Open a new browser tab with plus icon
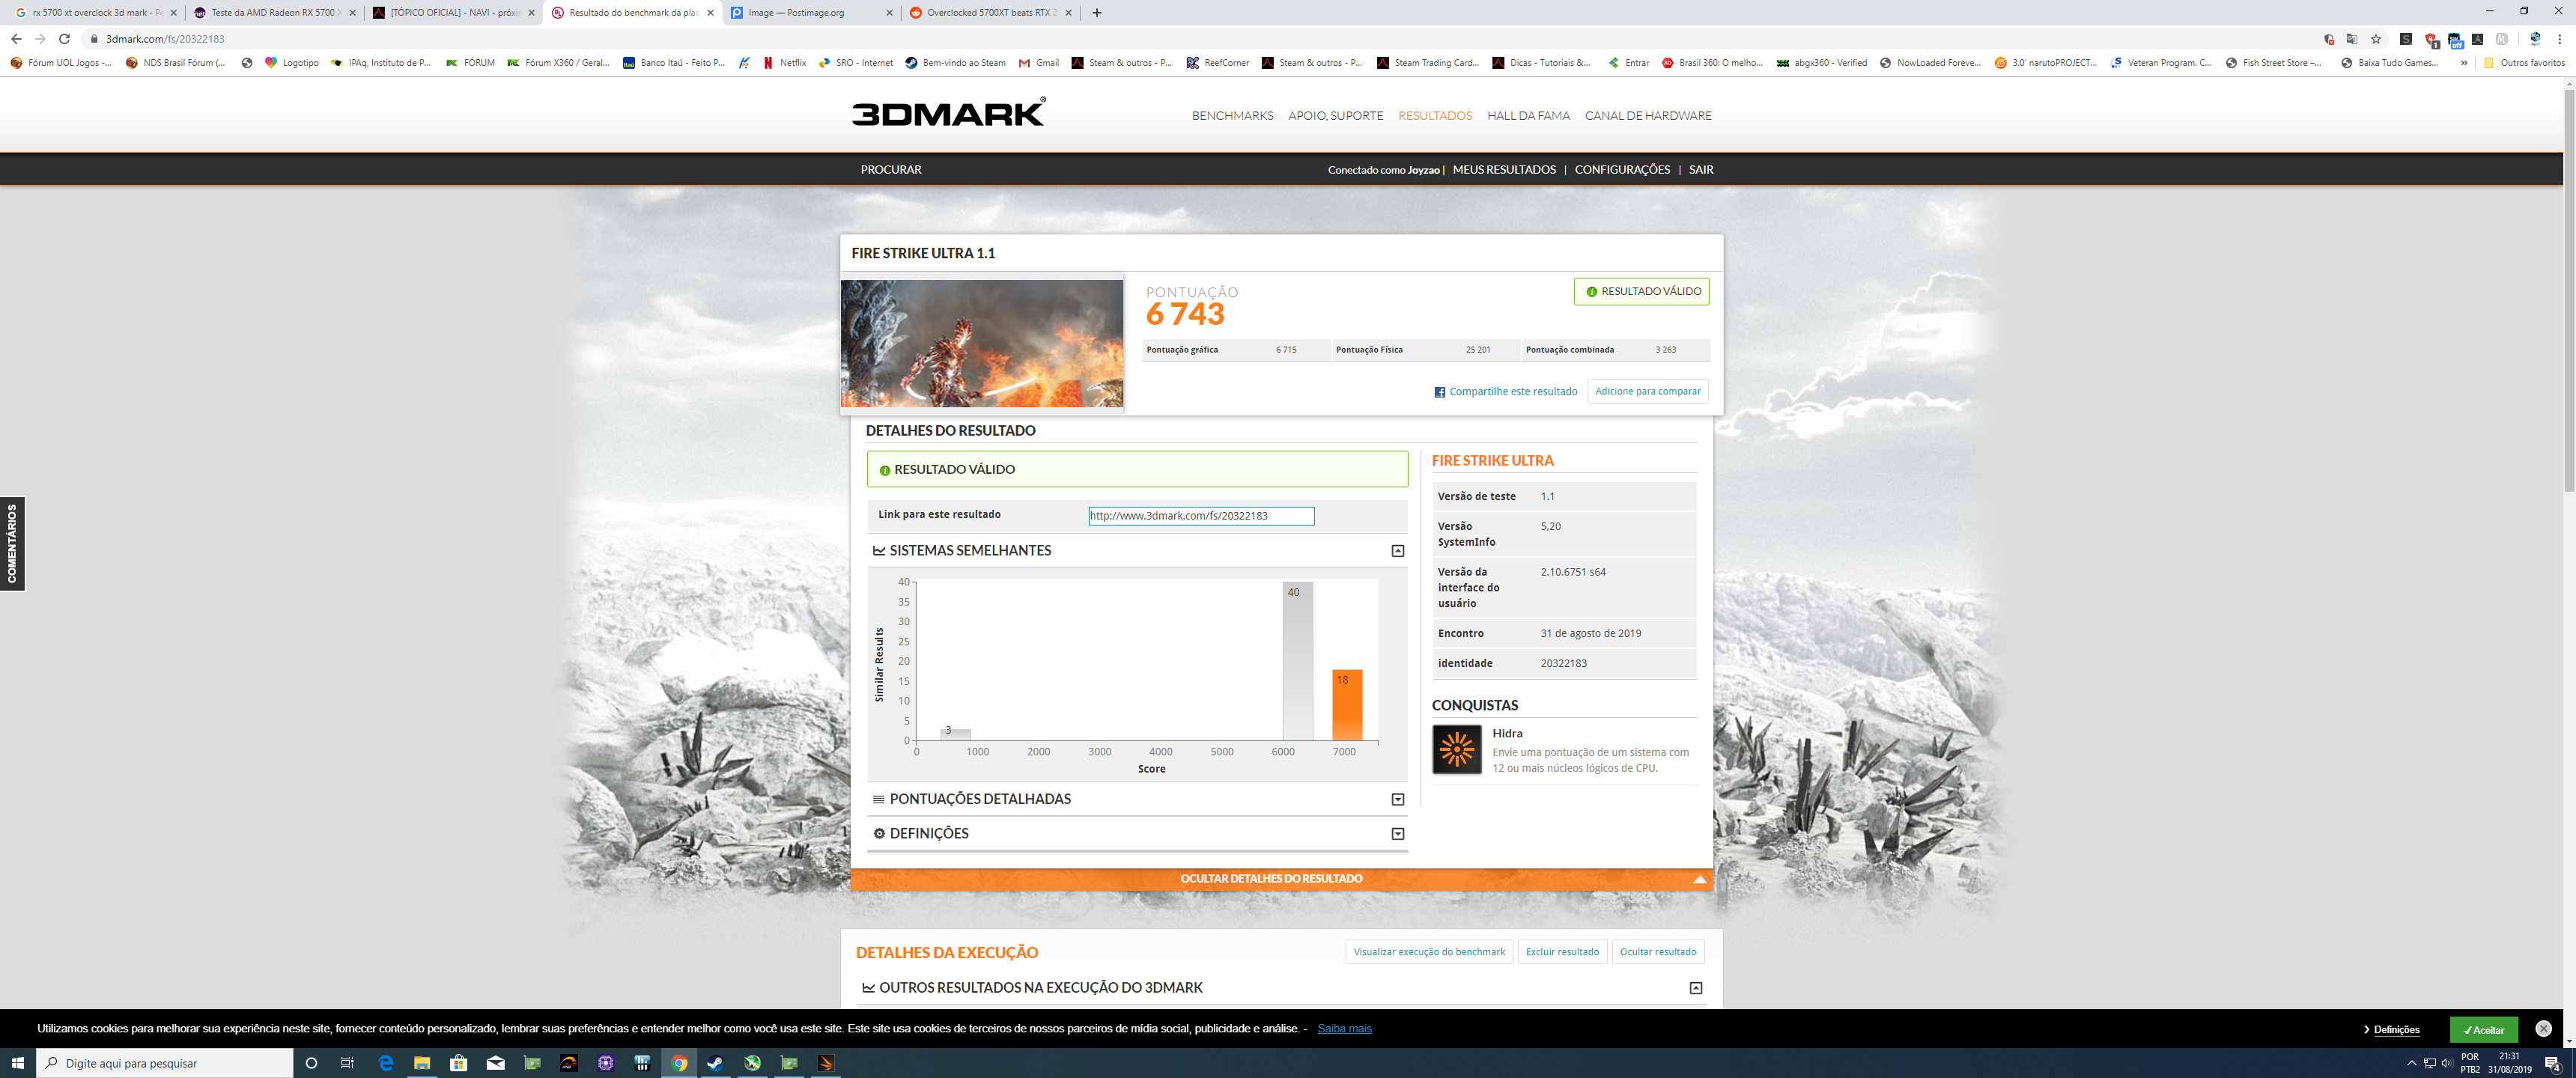2576x1078 pixels. (1097, 13)
